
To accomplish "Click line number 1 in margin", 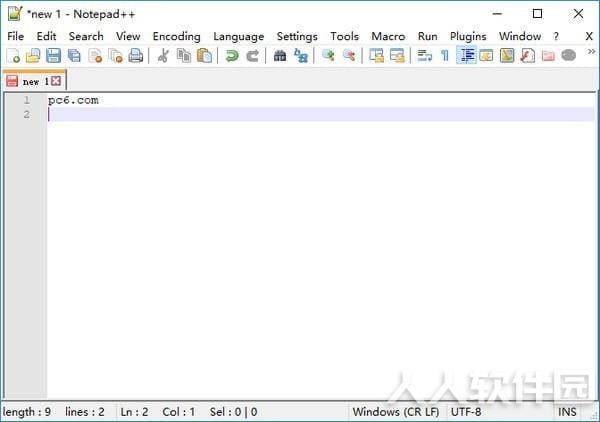I will pos(26,100).
